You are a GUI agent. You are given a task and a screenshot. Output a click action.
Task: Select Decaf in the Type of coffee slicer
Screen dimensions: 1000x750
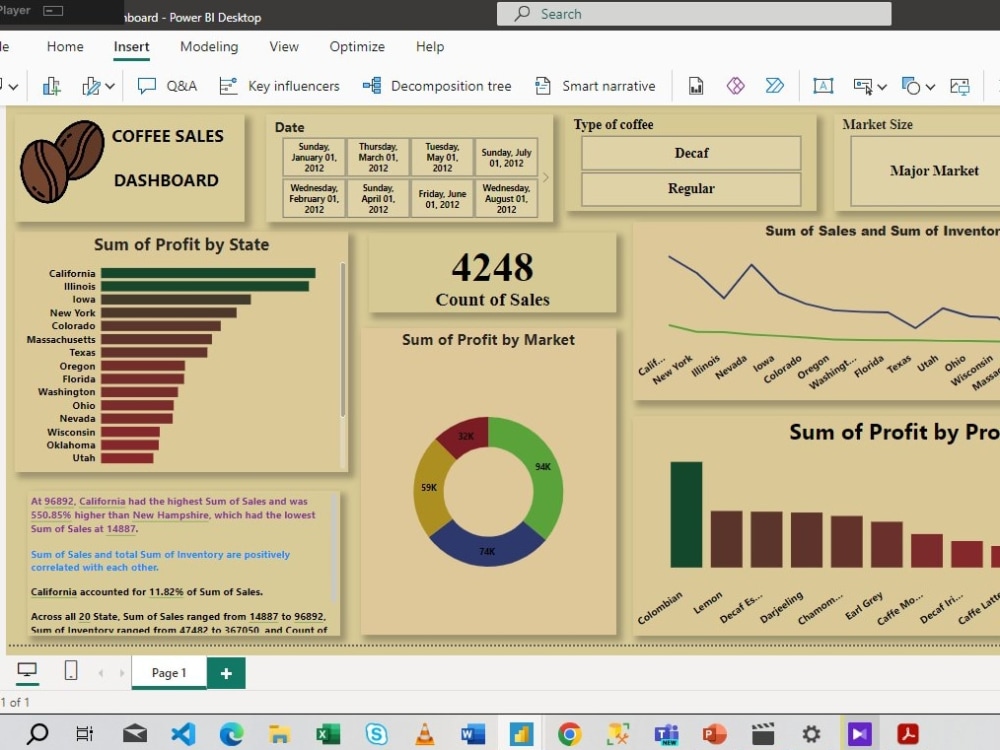[691, 153]
